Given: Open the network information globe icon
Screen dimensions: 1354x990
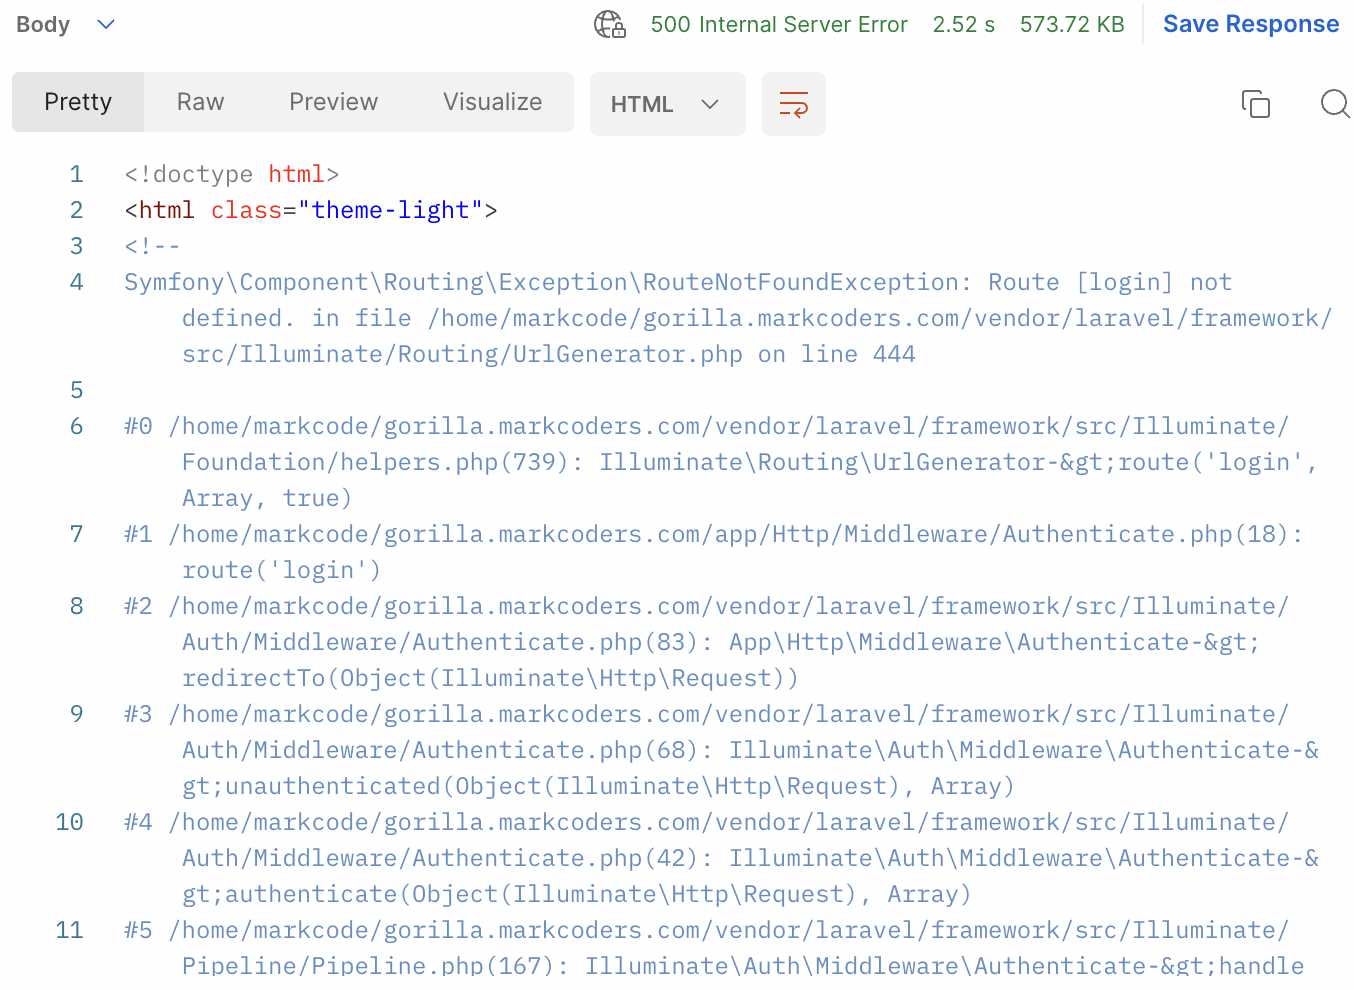Looking at the screenshot, I should pos(609,24).
